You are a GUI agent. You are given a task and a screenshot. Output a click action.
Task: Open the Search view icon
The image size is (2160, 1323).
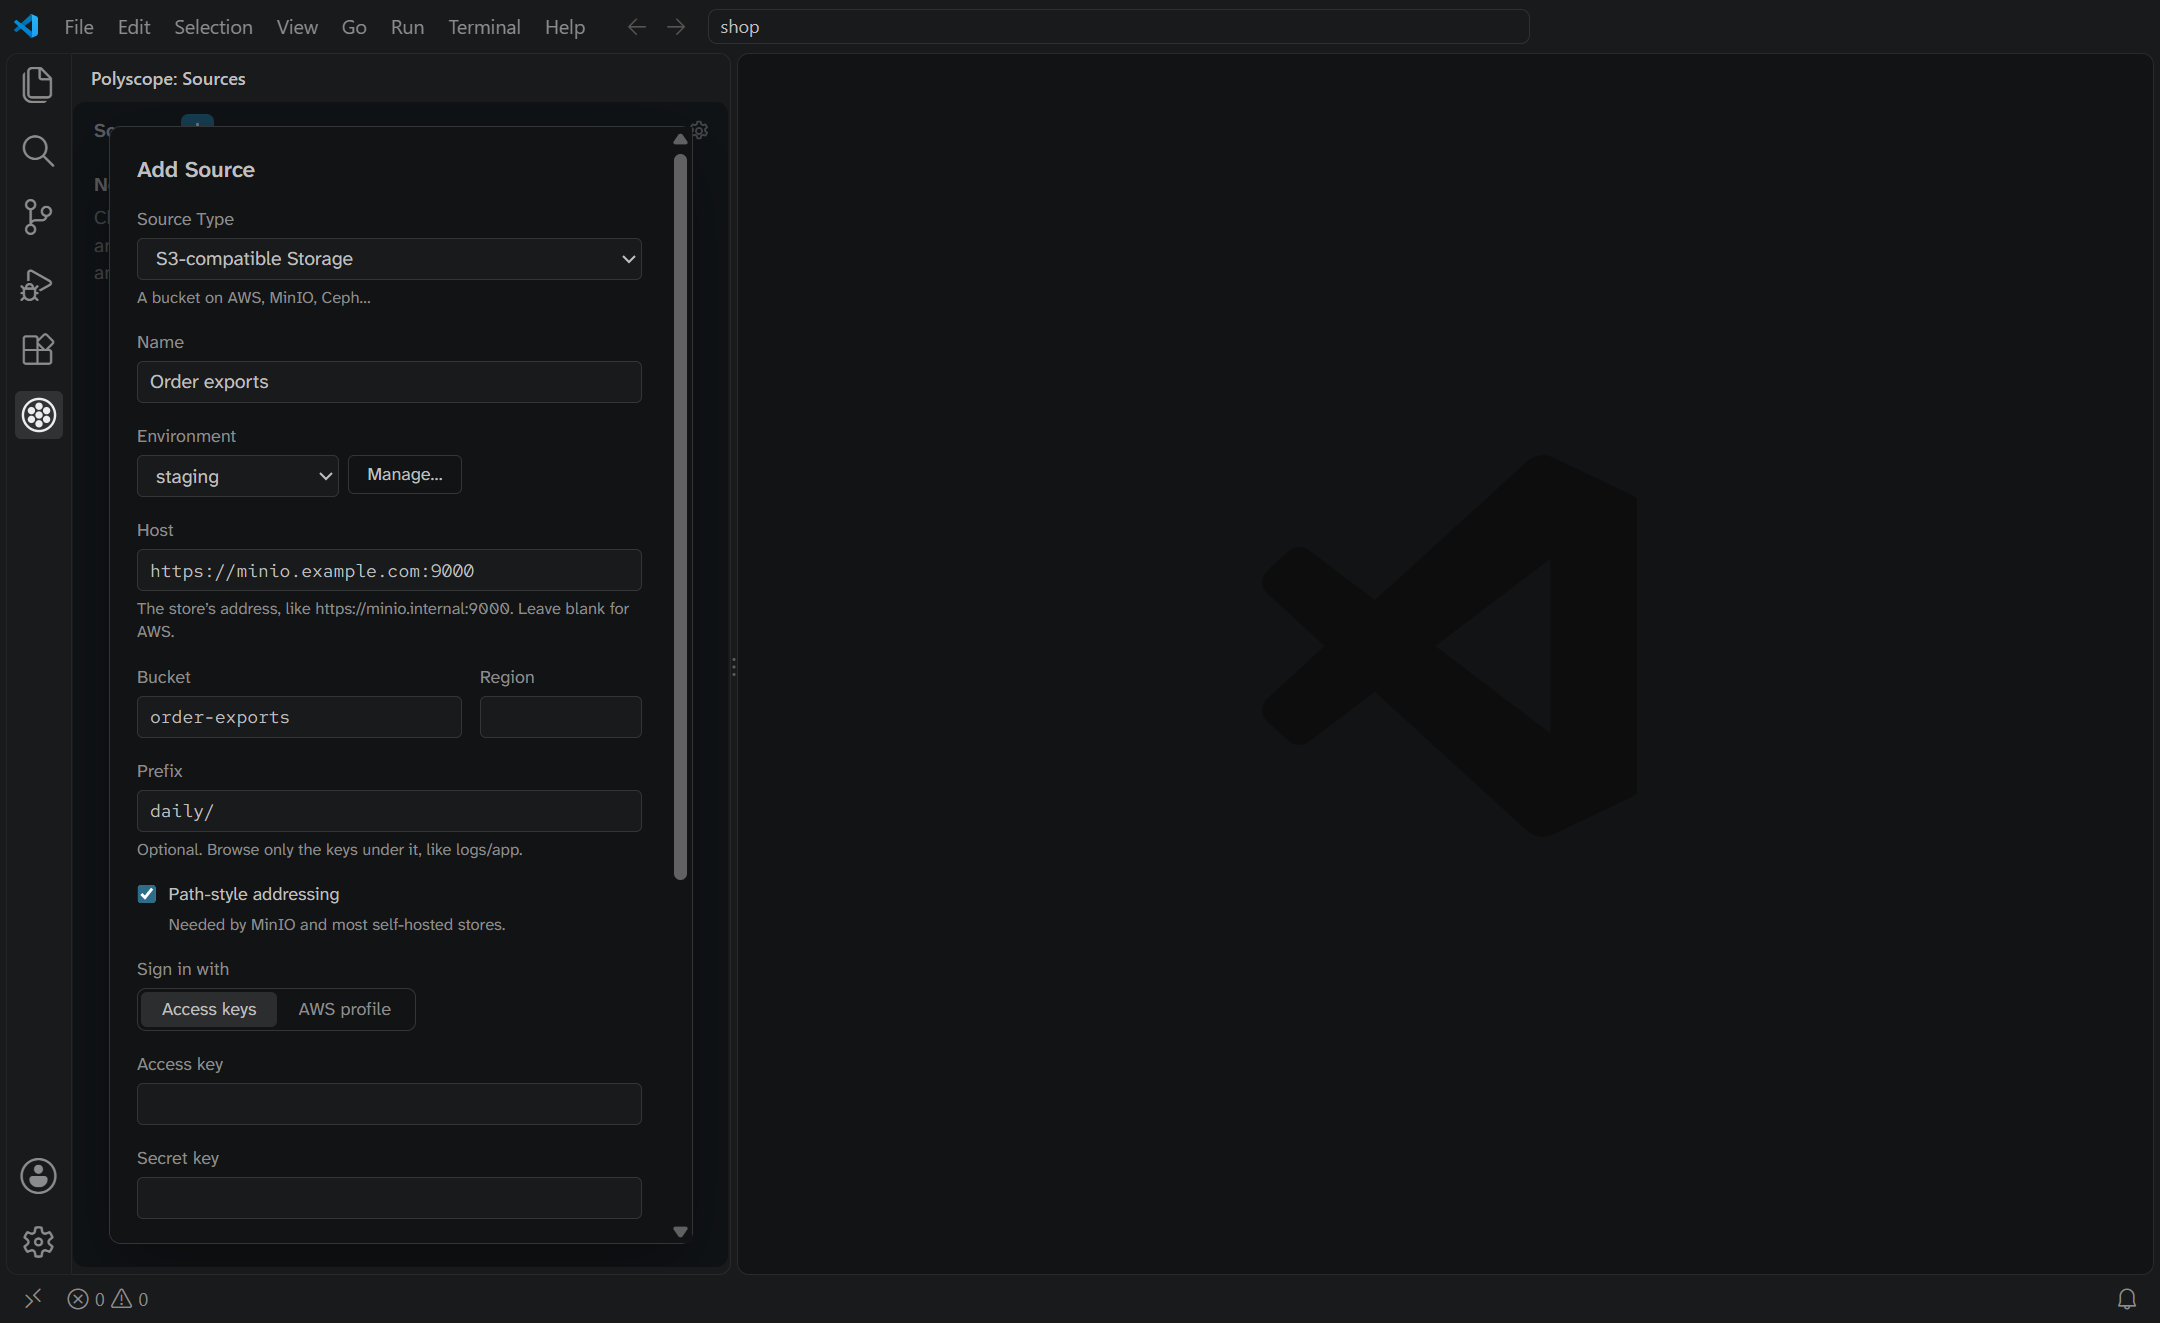(x=38, y=151)
